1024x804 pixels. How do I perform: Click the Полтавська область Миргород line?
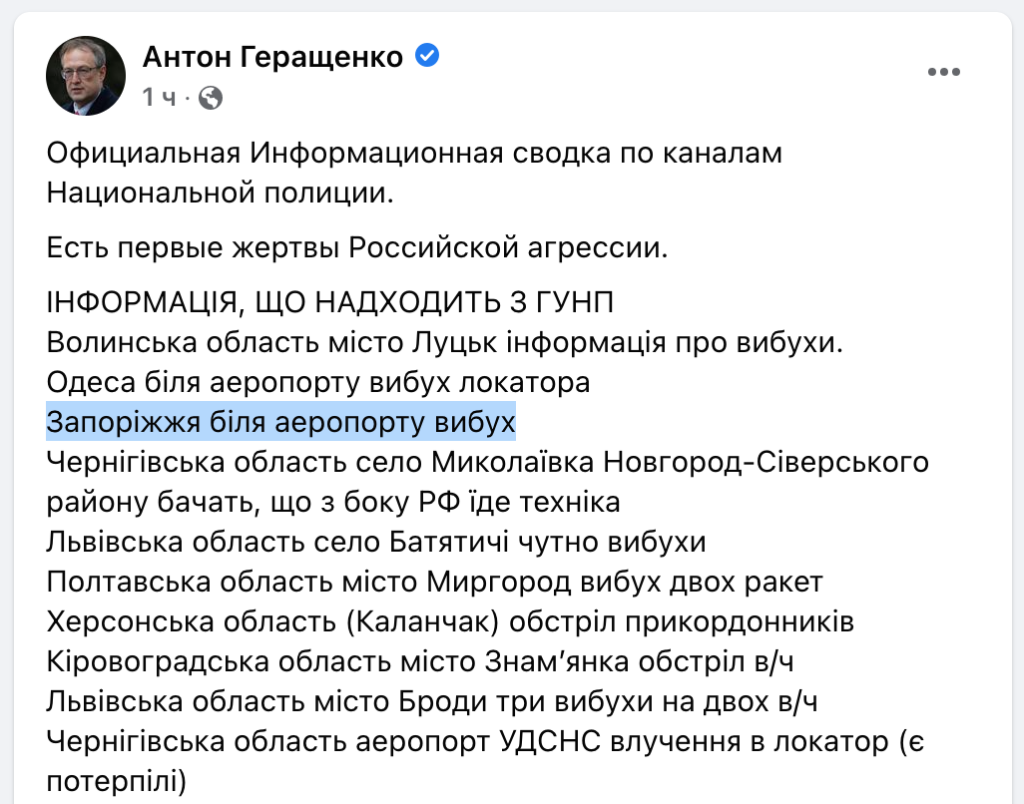click(x=434, y=581)
